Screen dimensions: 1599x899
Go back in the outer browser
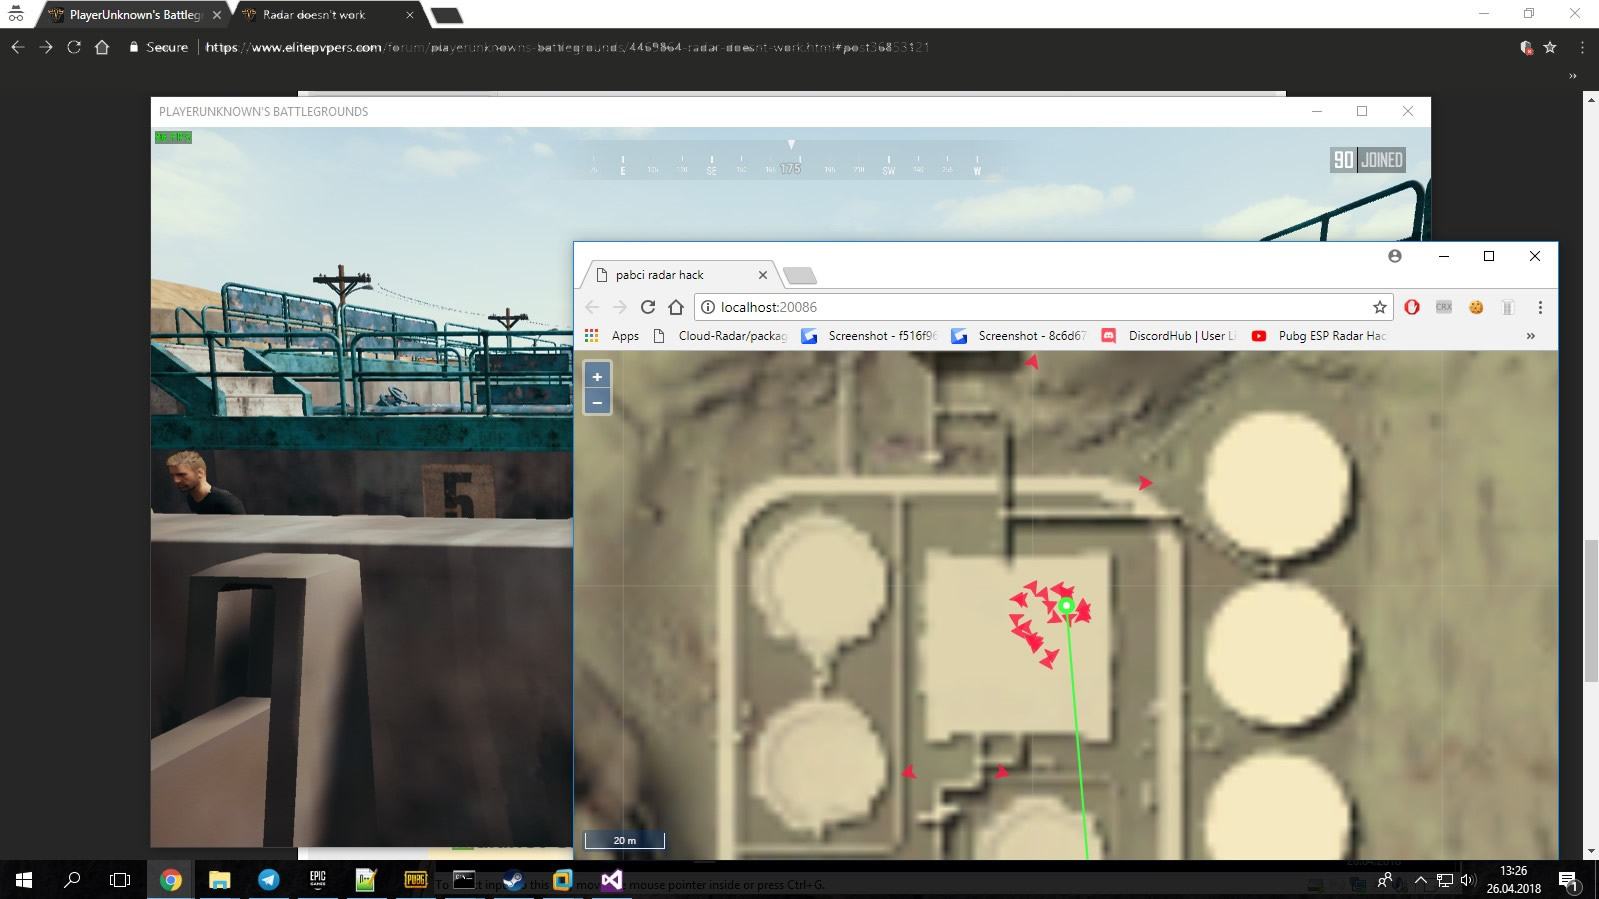pyautogui.click(x=18, y=47)
